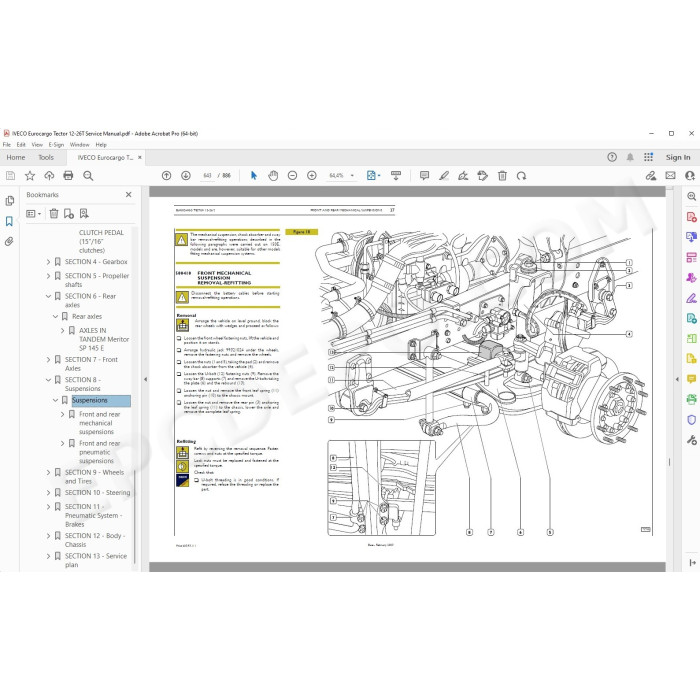Viewport: 700px width, 700px height.
Task: Expand SECTION 12 - Body - Chassis
Action: 48,536
